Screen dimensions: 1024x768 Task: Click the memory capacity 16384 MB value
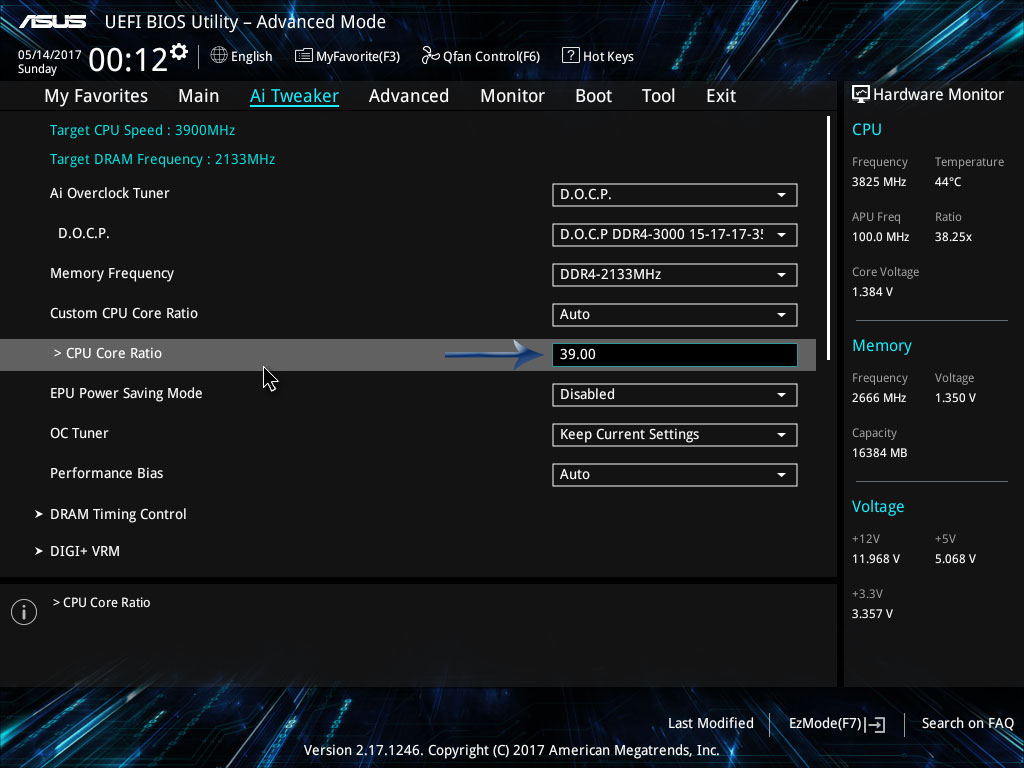pyautogui.click(x=880, y=453)
